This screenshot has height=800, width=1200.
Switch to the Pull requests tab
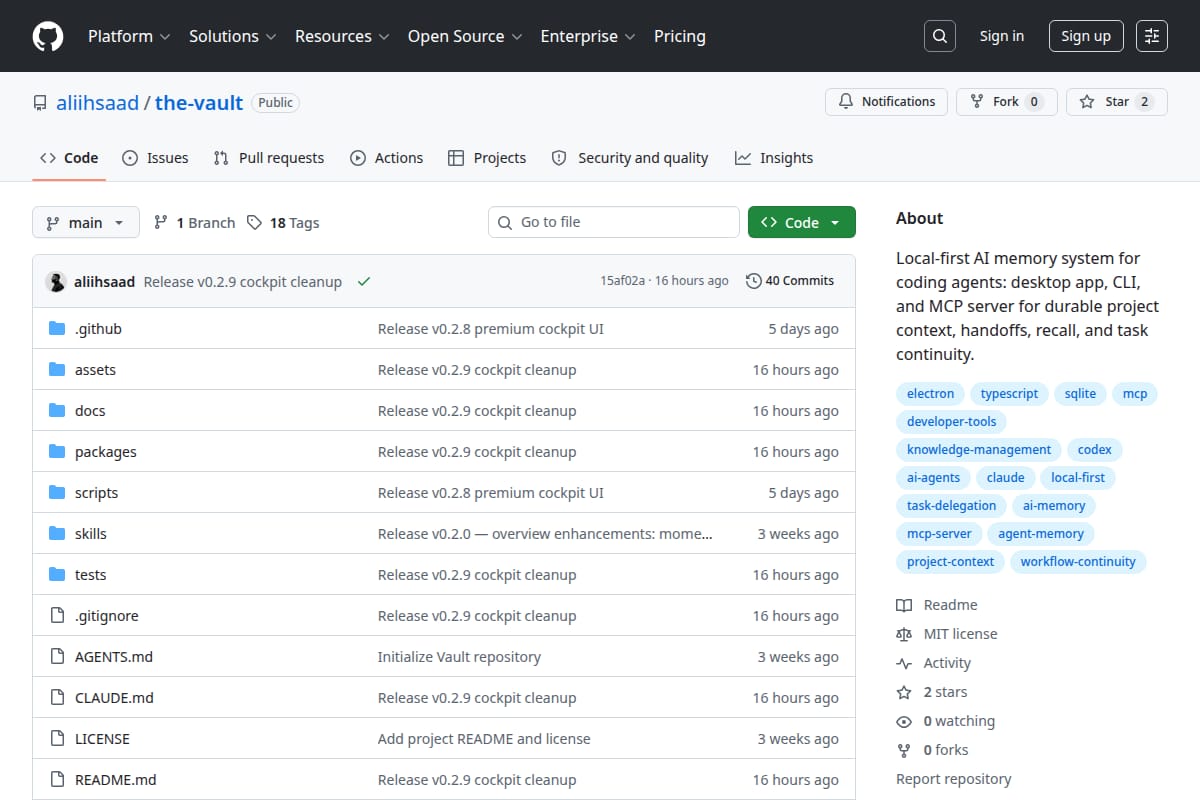pyautogui.click(x=269, y=158)
